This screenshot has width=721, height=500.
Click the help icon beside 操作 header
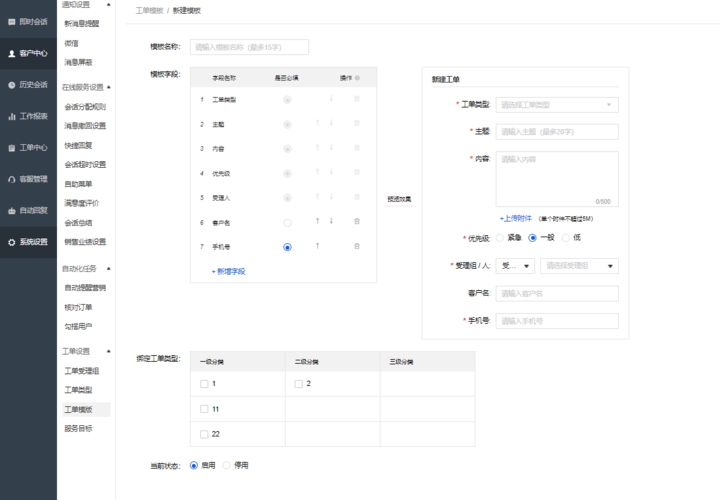click(357, 78)
